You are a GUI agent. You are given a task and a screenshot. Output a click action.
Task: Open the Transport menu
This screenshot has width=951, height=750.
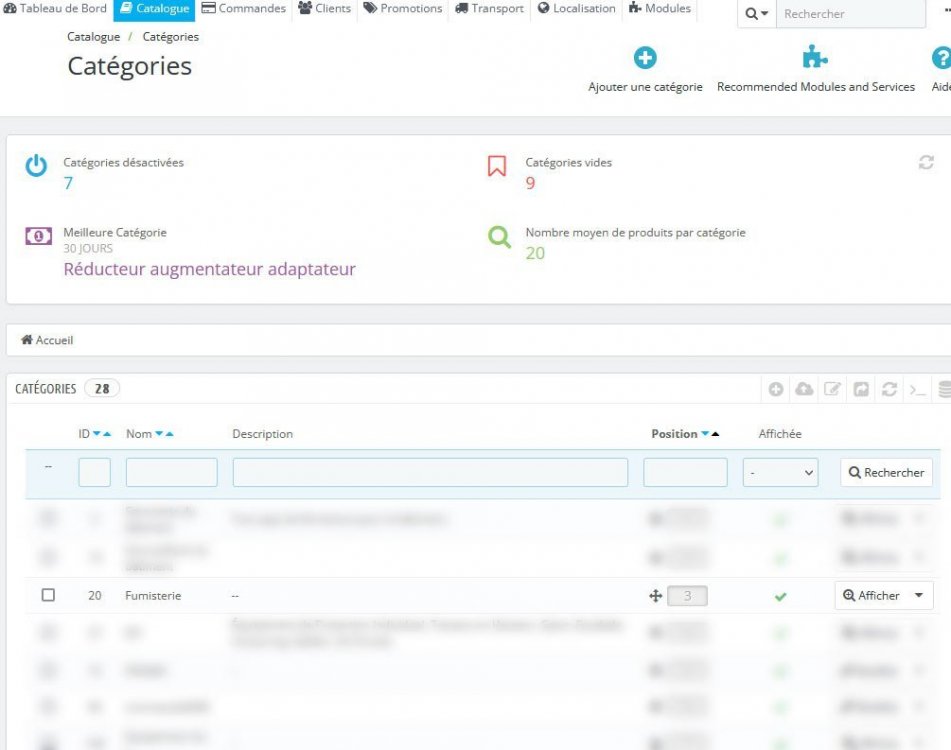coord(489,8)
